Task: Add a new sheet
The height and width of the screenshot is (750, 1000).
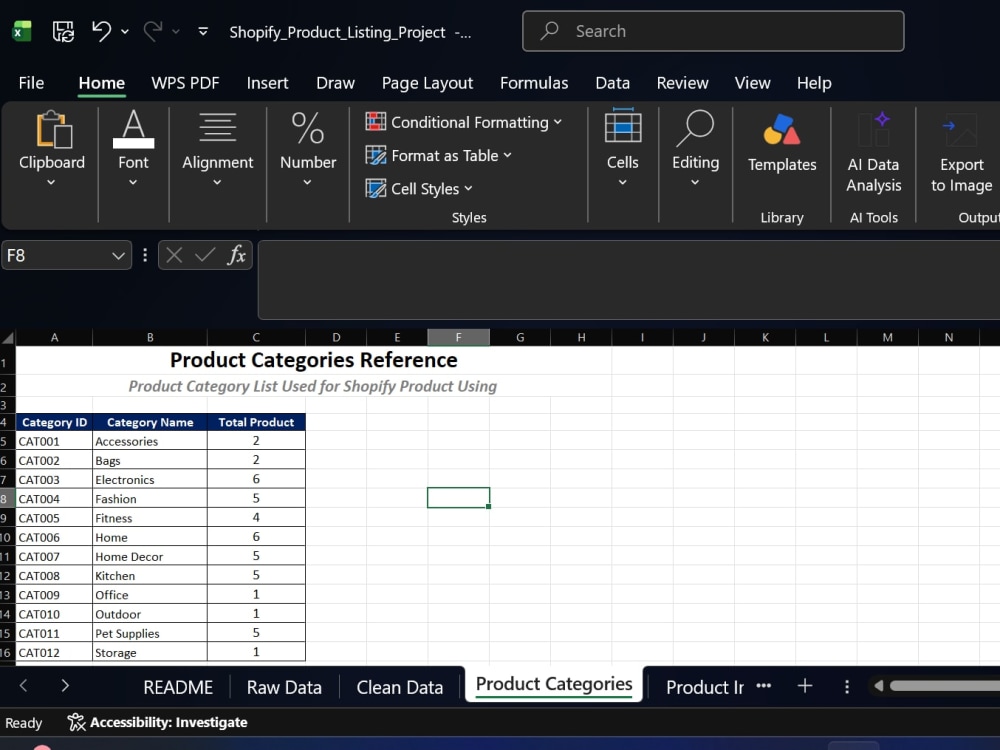Action: coord(805,686)
